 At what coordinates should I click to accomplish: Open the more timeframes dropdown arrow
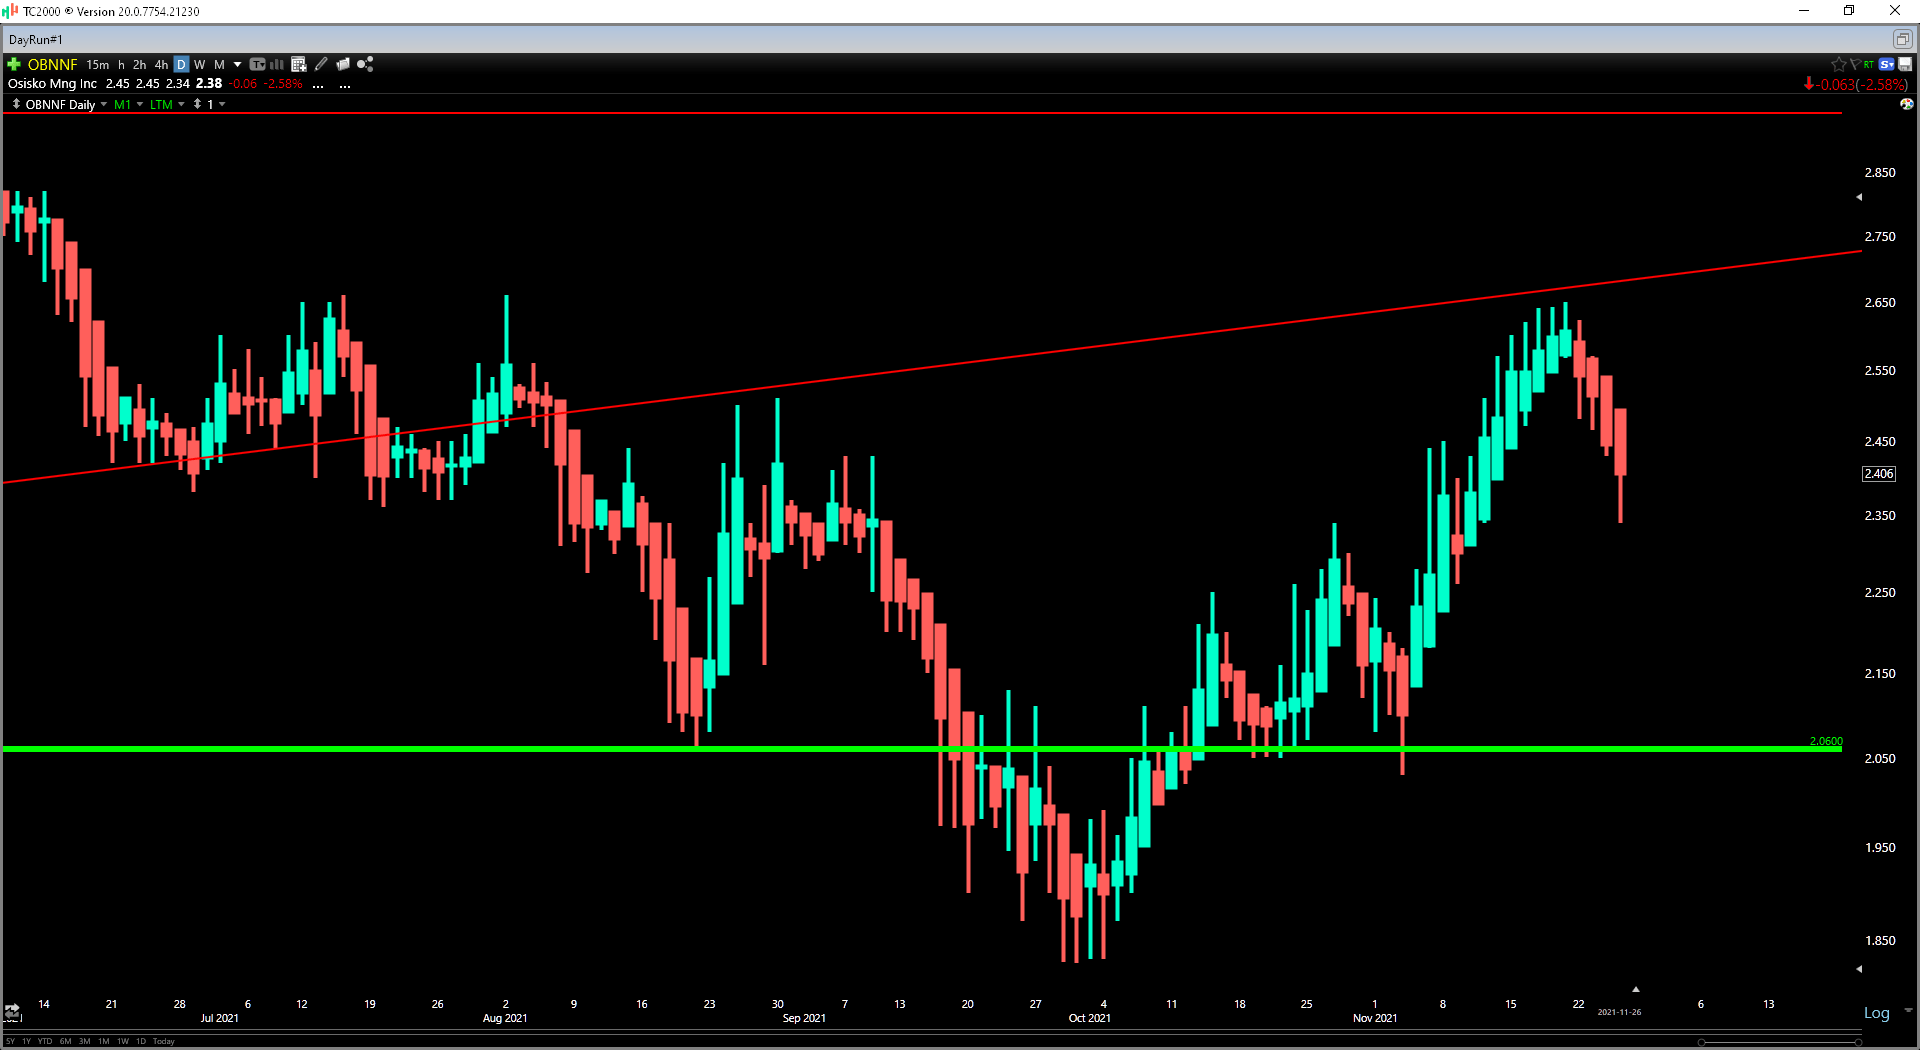237,64
